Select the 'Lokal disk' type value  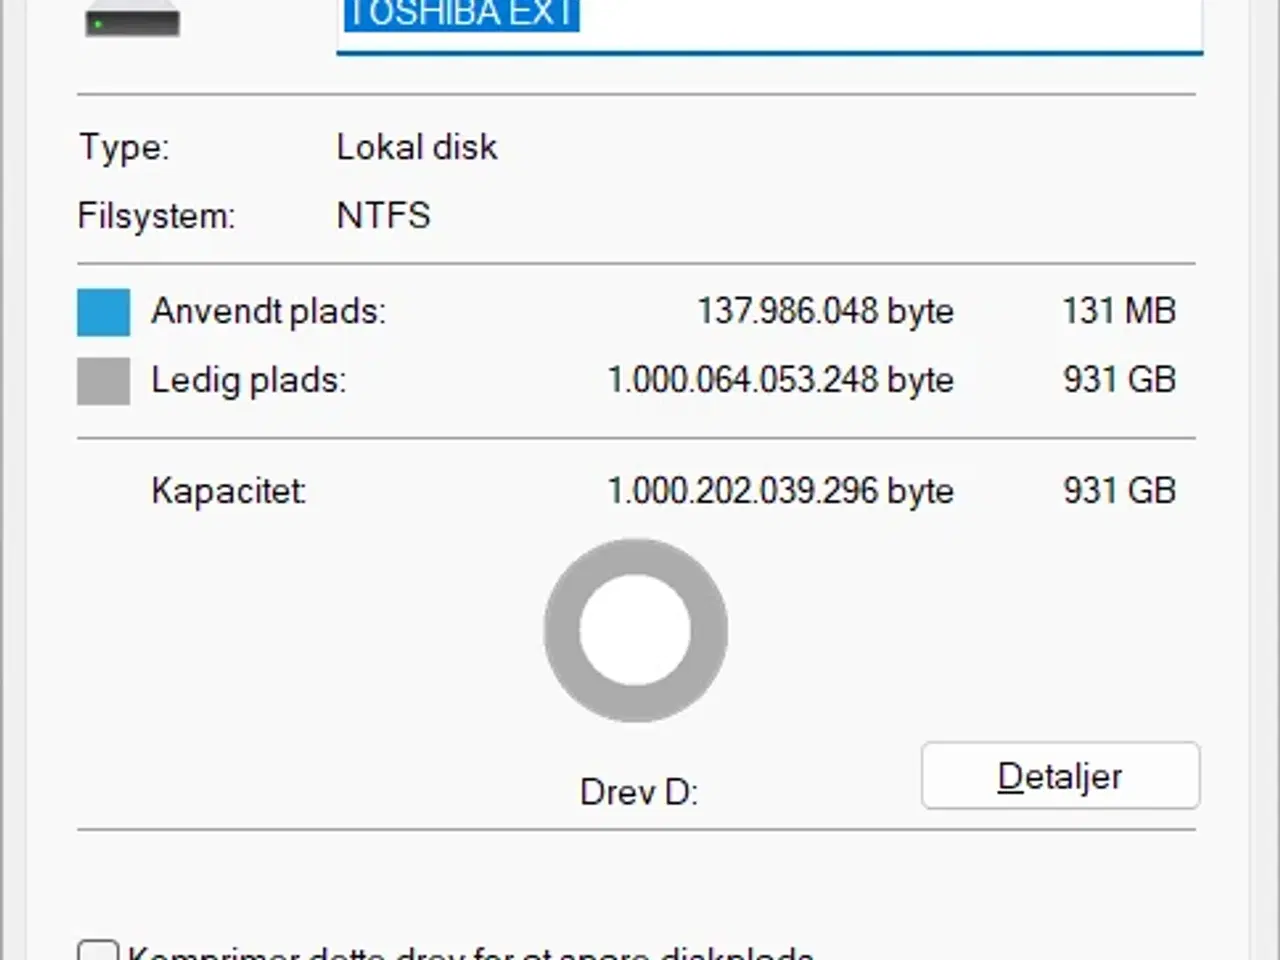point(417,147)
